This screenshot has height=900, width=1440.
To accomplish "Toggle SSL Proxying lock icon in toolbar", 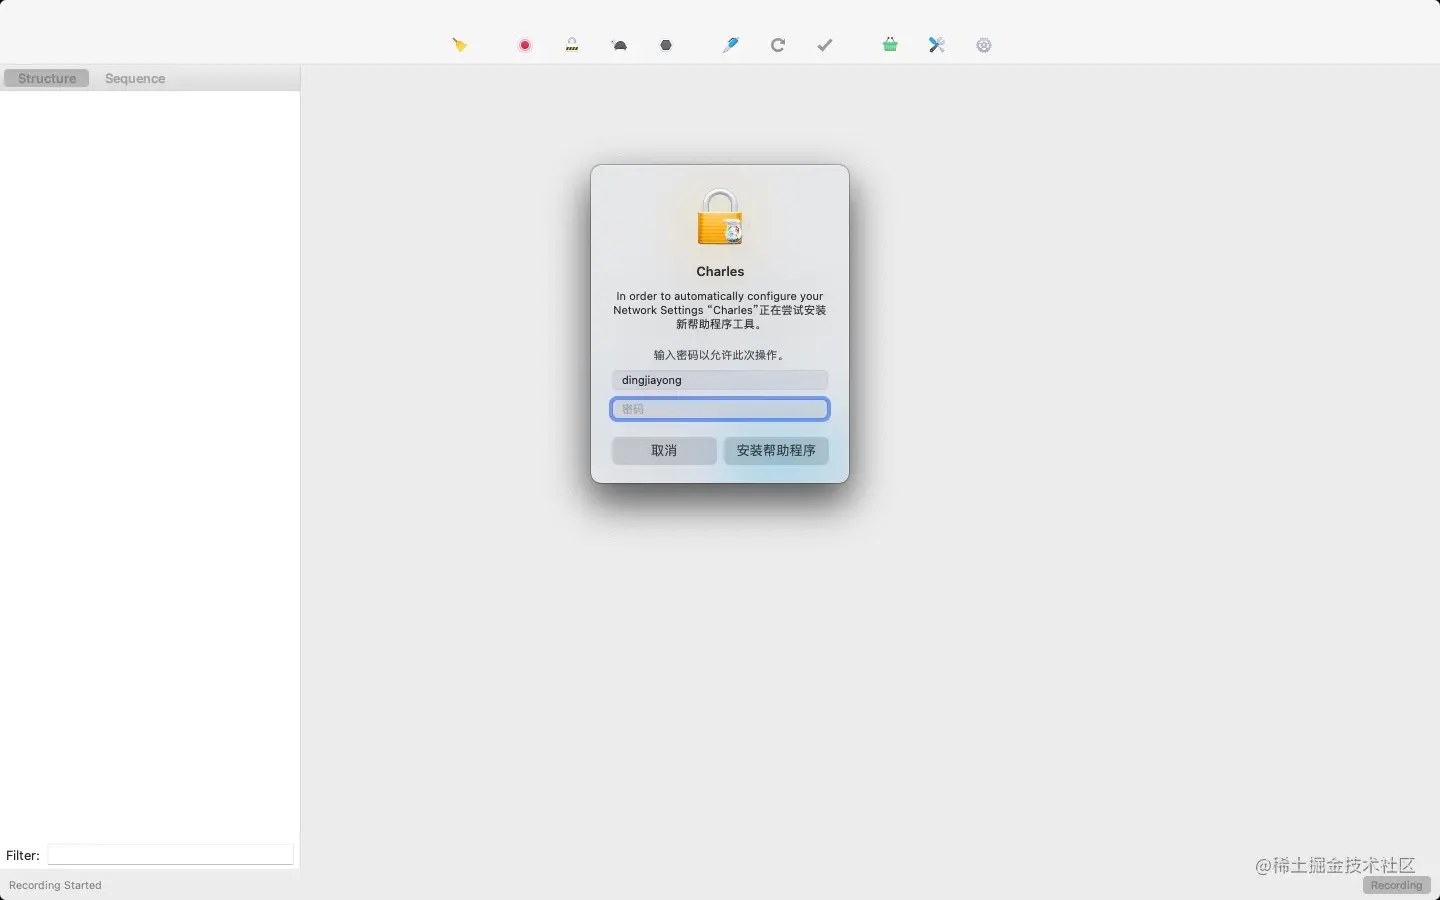I will click(x=572, y=45).
